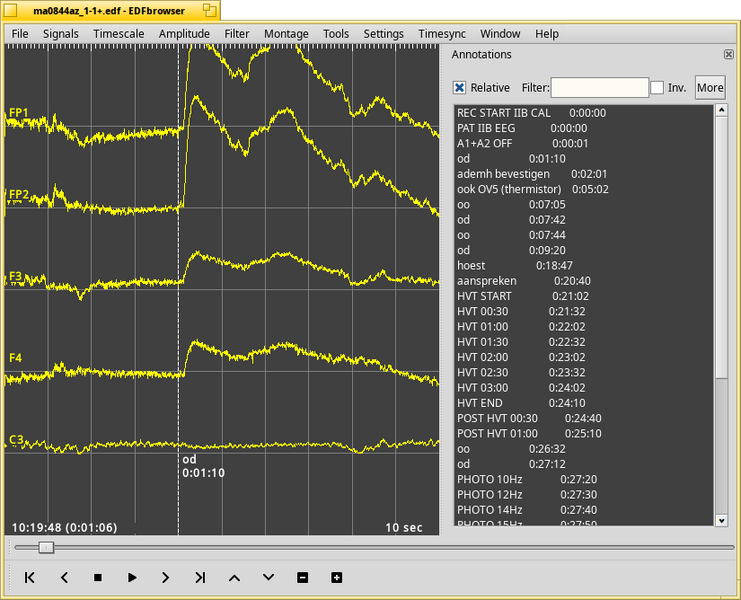The image size is (741, 600).
Task: Open the Montage menu
Action: point(286,34)
